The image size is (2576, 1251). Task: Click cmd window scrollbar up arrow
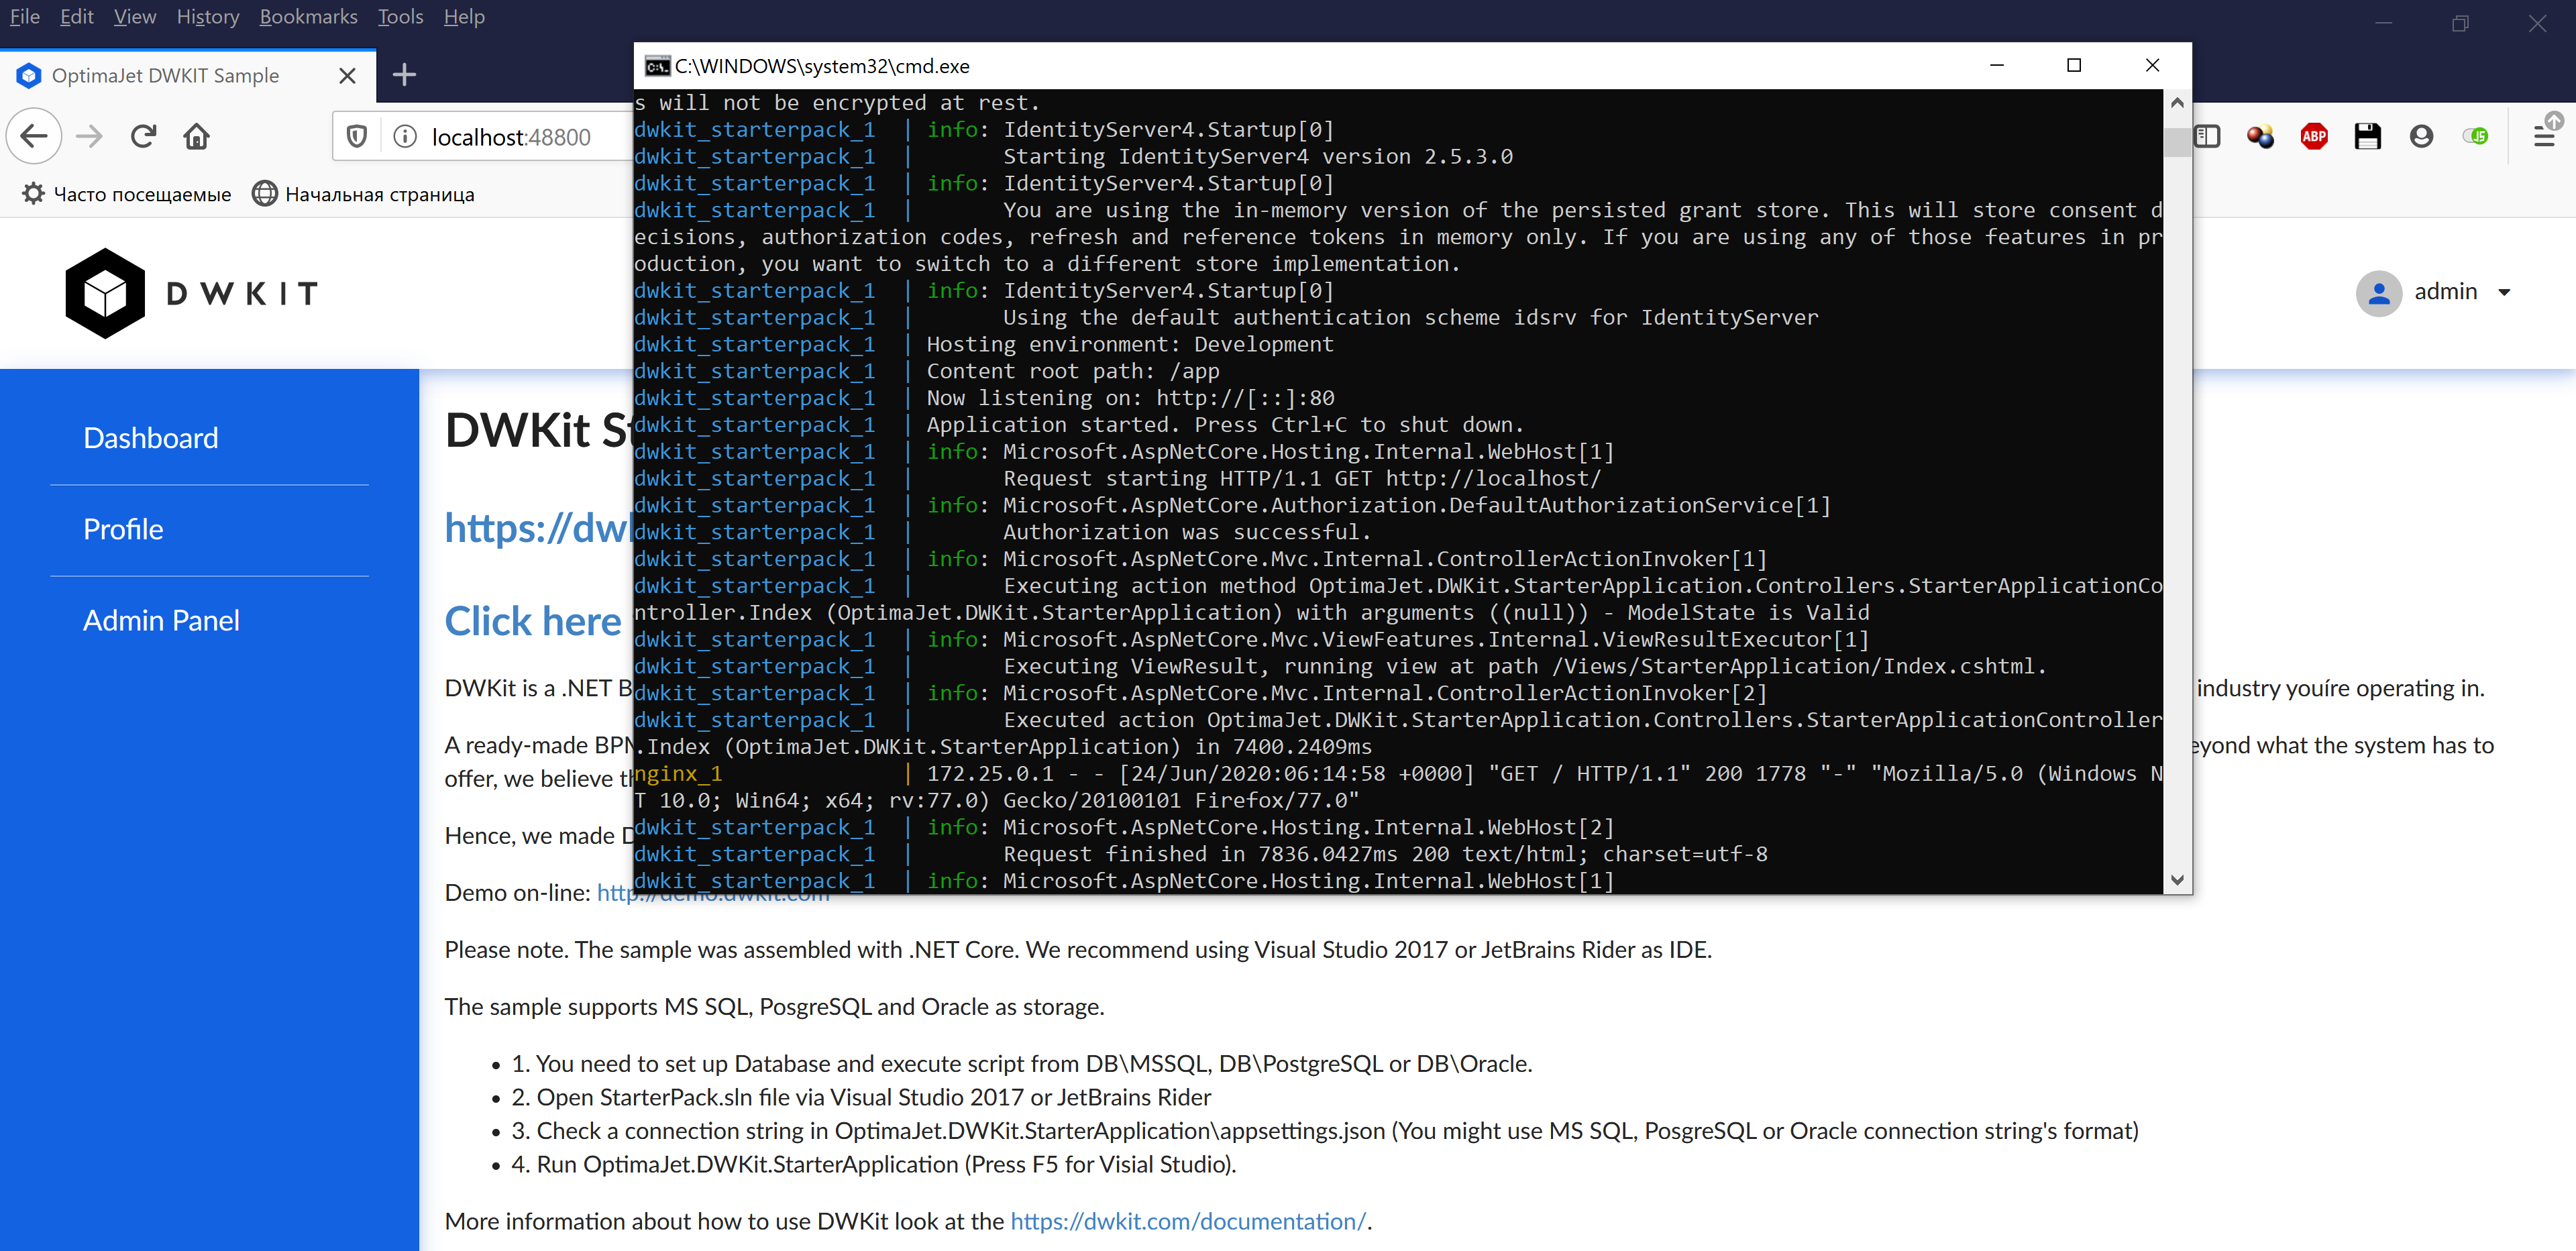(2177, 102)
